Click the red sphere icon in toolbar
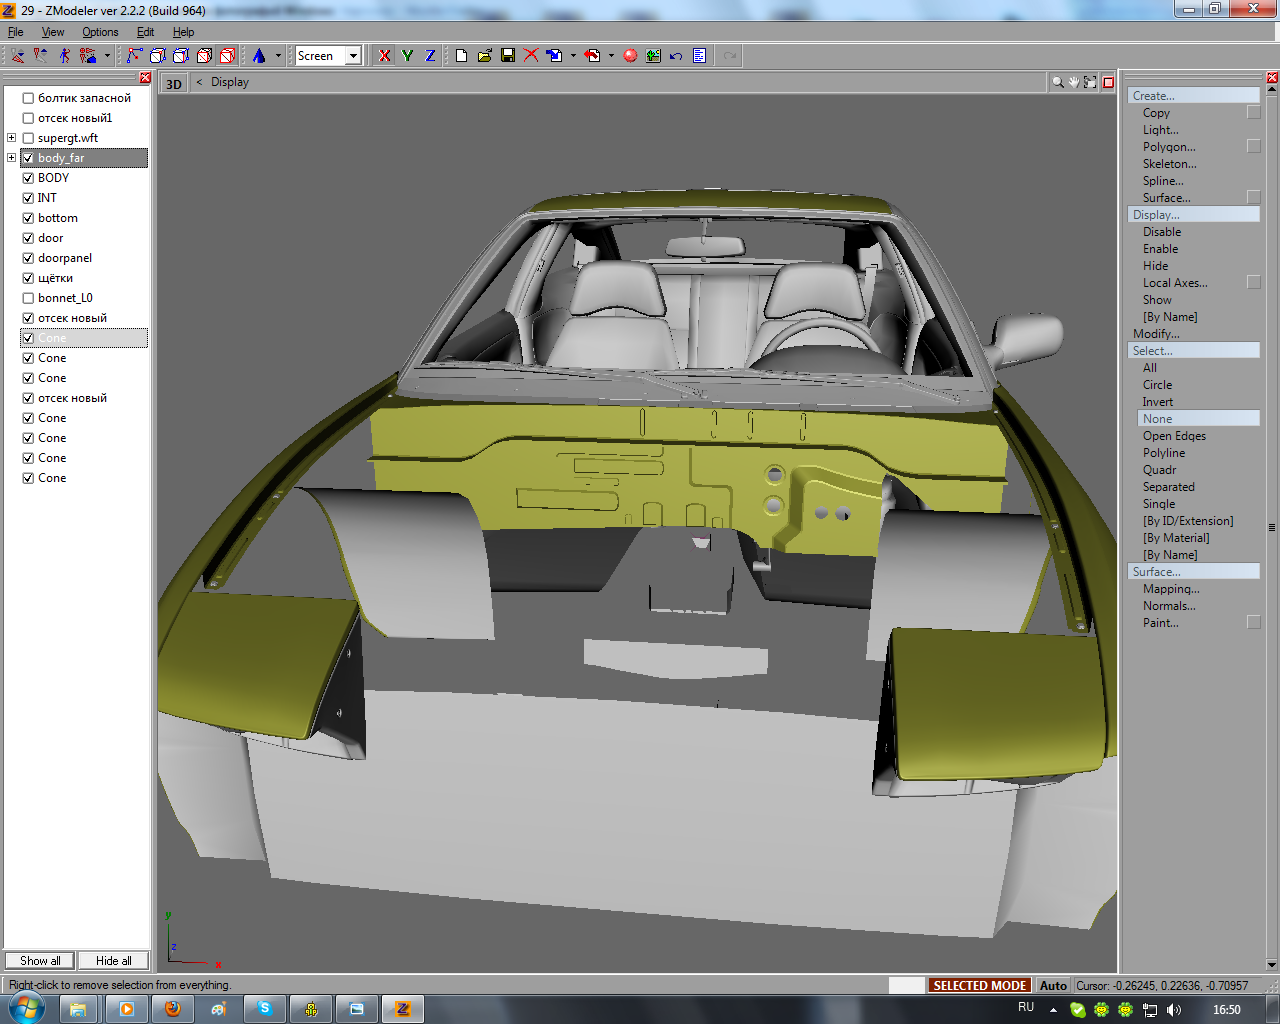 click(630, 56)
